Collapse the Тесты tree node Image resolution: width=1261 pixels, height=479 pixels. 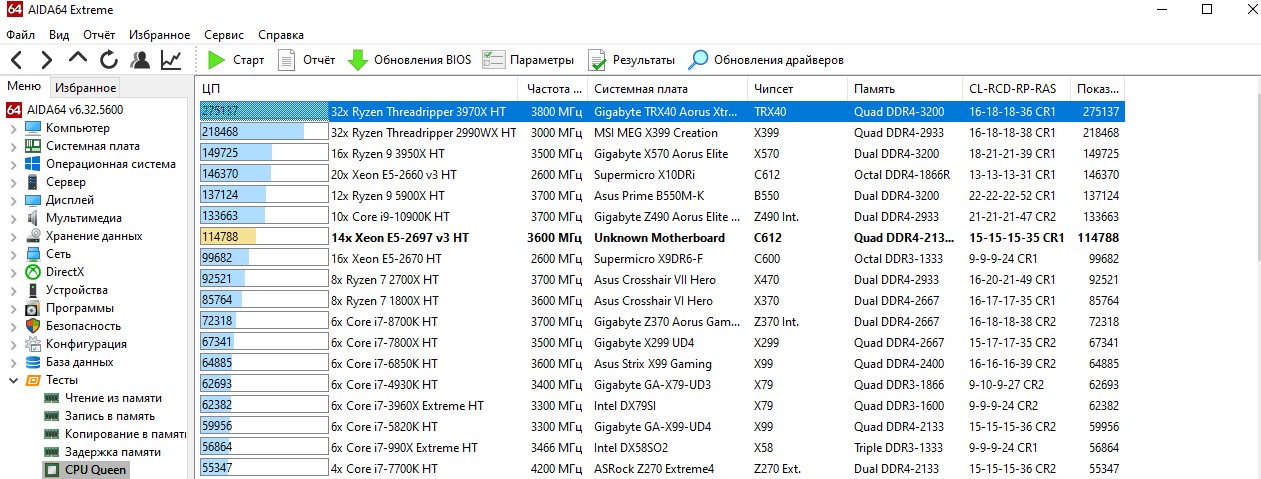tap(13, 380)
